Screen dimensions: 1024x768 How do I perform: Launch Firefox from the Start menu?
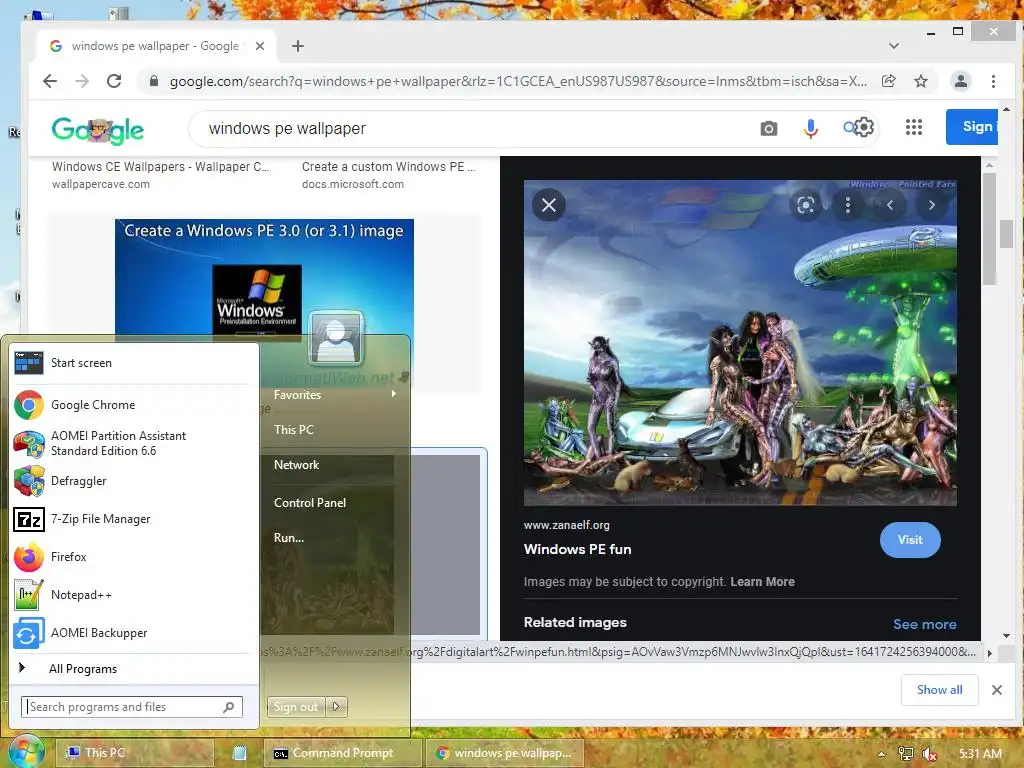[131, 557]
